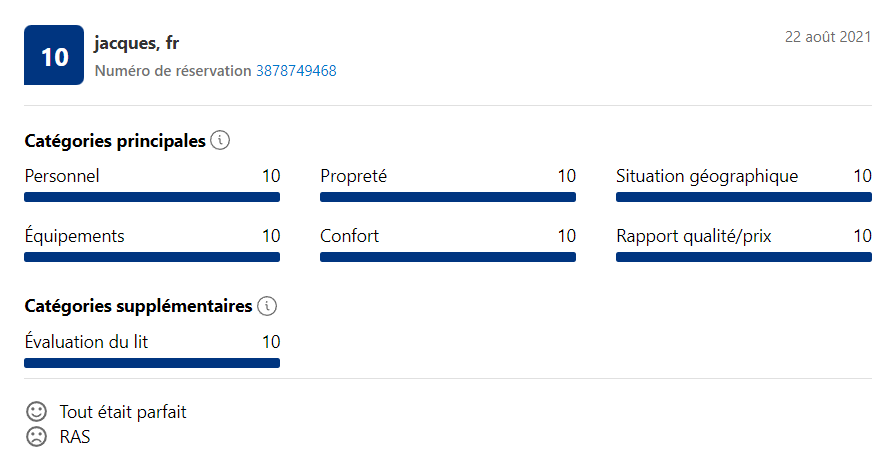The image size is (896, 460).
Task: Click reviewer name jacques, fr
Action: 137,43
